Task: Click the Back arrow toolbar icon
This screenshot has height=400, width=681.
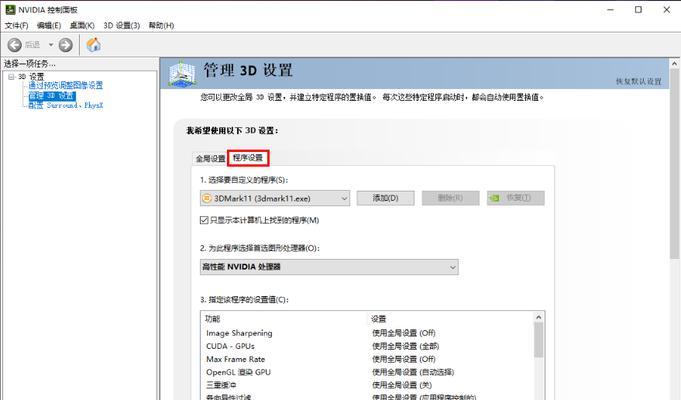Action: pyautogui.click(x=14, y=45)
